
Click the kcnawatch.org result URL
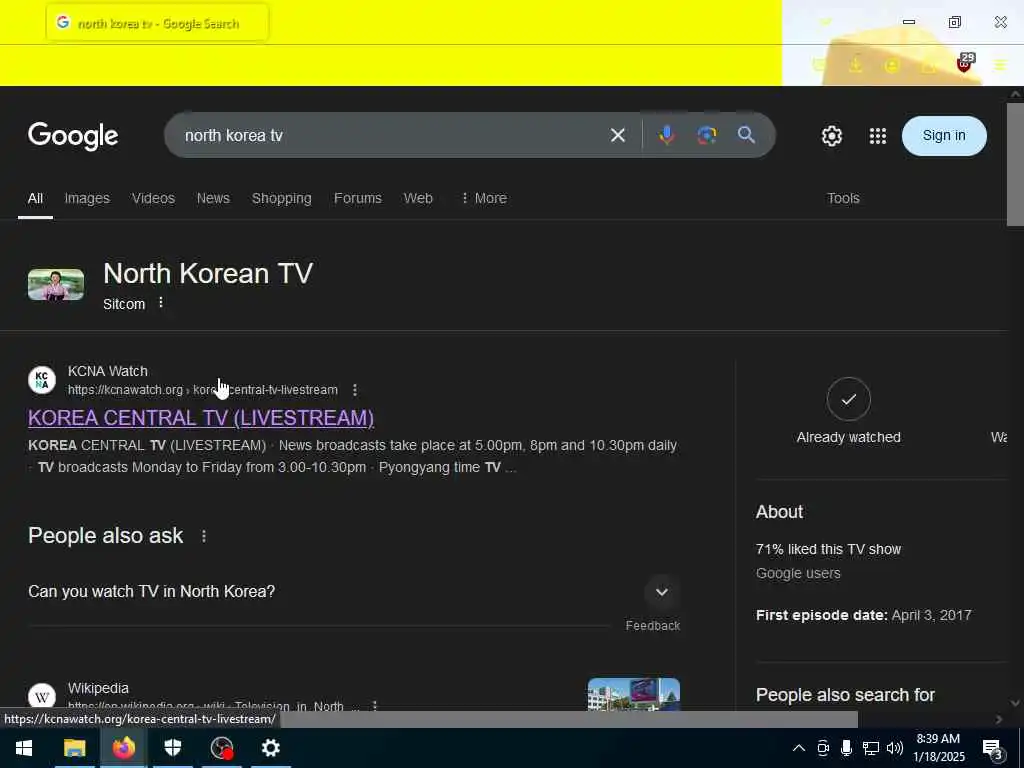pyautogui.click(x=202, y=390)
